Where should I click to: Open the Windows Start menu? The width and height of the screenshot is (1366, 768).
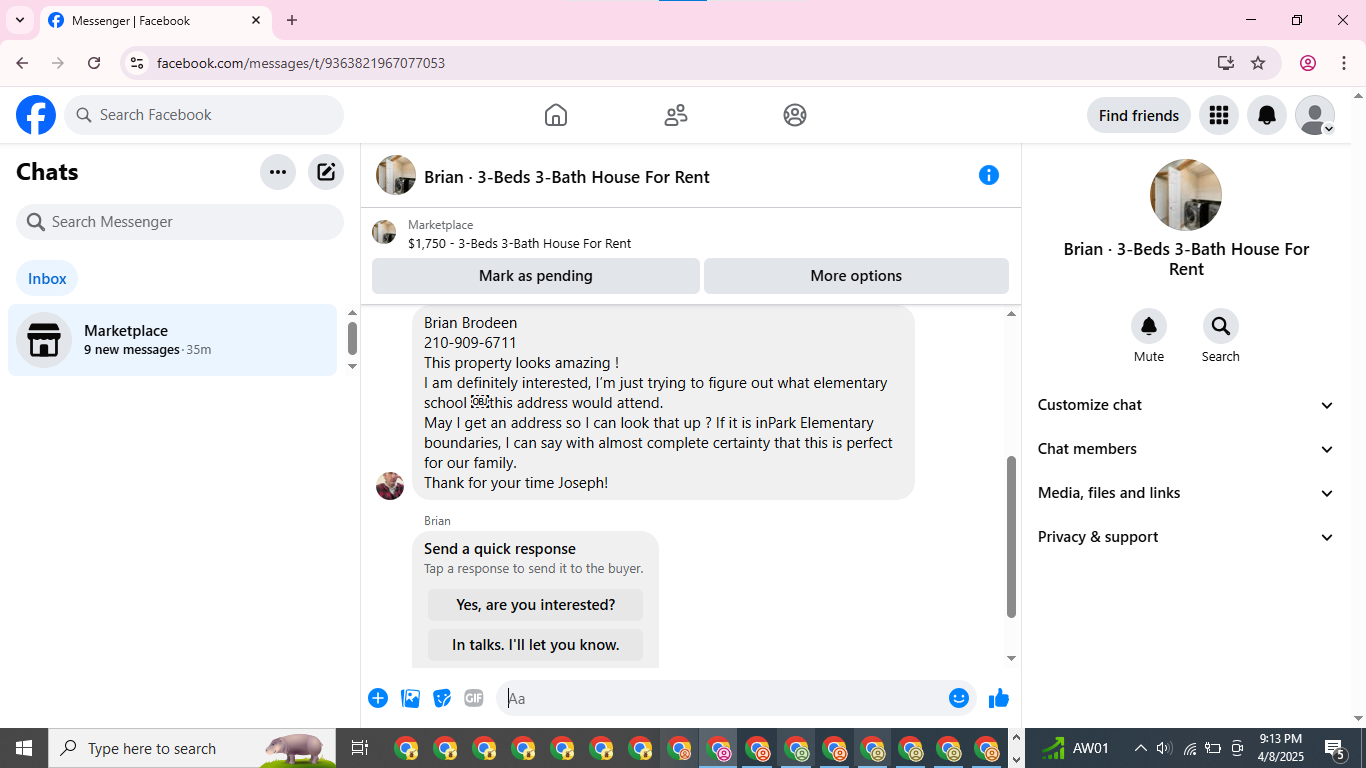click(24, 748)
